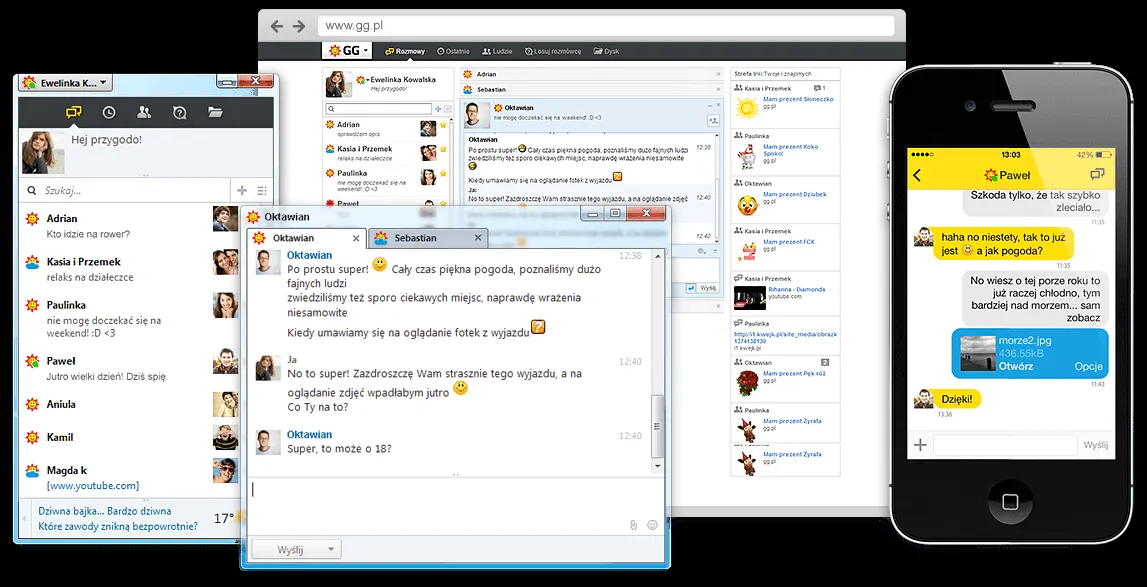1147x587 pixels.
Task: Click the Słoneczko sun gift image in the web sidebar
Action: 746,110
